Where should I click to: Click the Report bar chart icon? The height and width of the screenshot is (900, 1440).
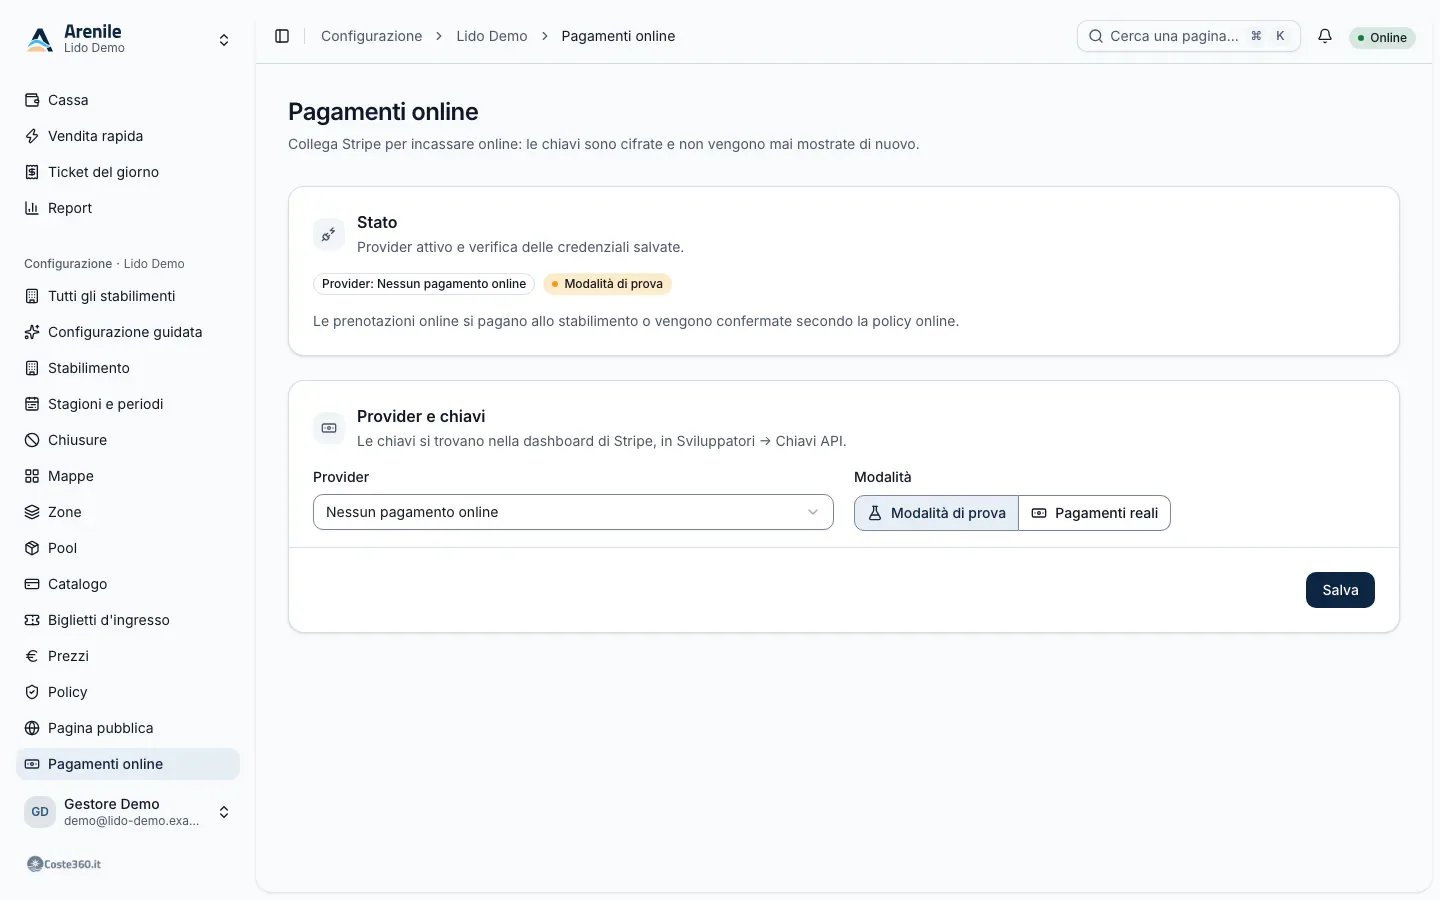tap(32, 208)
